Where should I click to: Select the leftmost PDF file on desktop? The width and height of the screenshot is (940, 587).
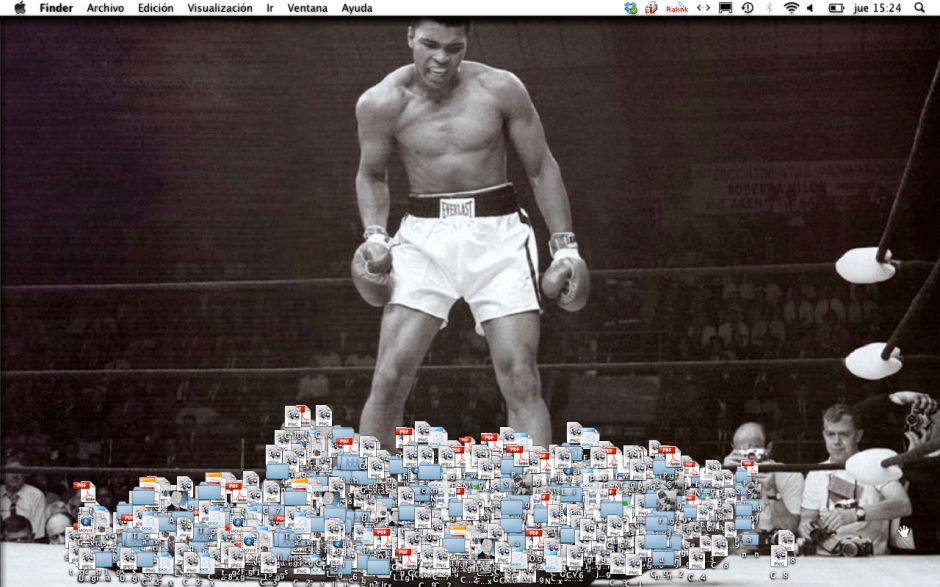pos(84,491)
